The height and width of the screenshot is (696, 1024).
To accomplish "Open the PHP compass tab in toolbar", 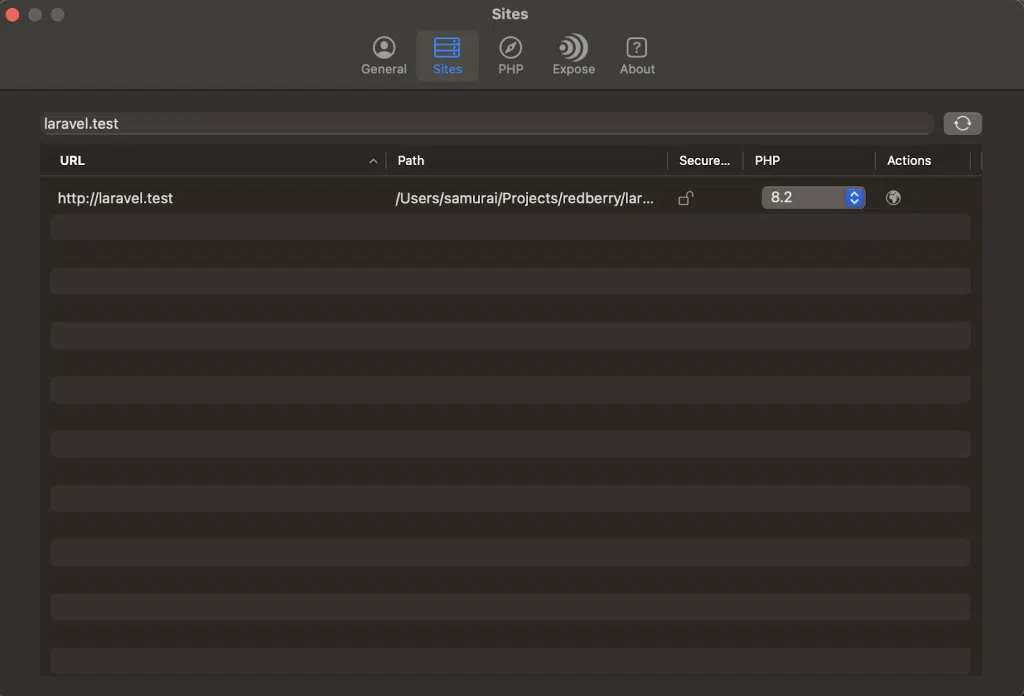I will coord(510,56).
